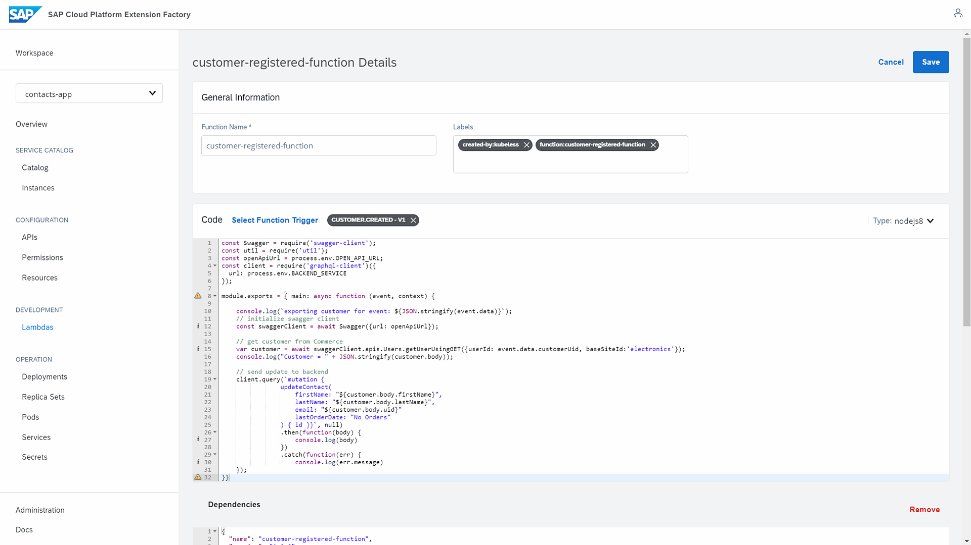Click Select Function Trigger link
Screen dimensions: 971x545
274,220
